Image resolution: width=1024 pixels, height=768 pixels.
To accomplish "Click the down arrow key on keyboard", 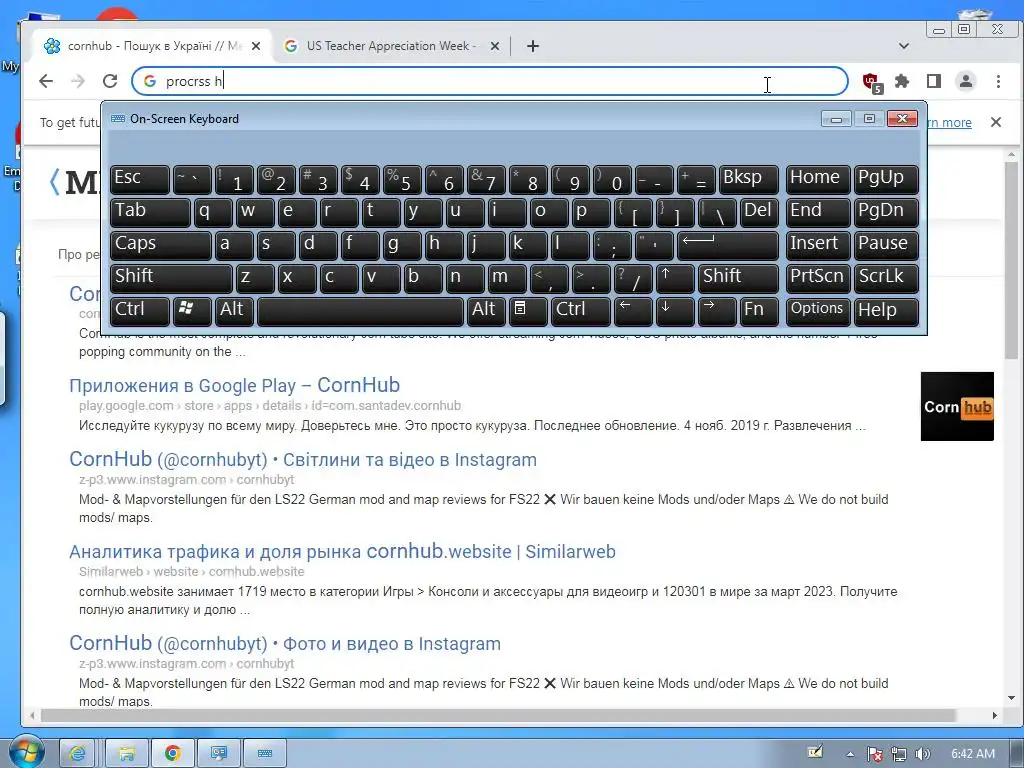I will point(675,310).
